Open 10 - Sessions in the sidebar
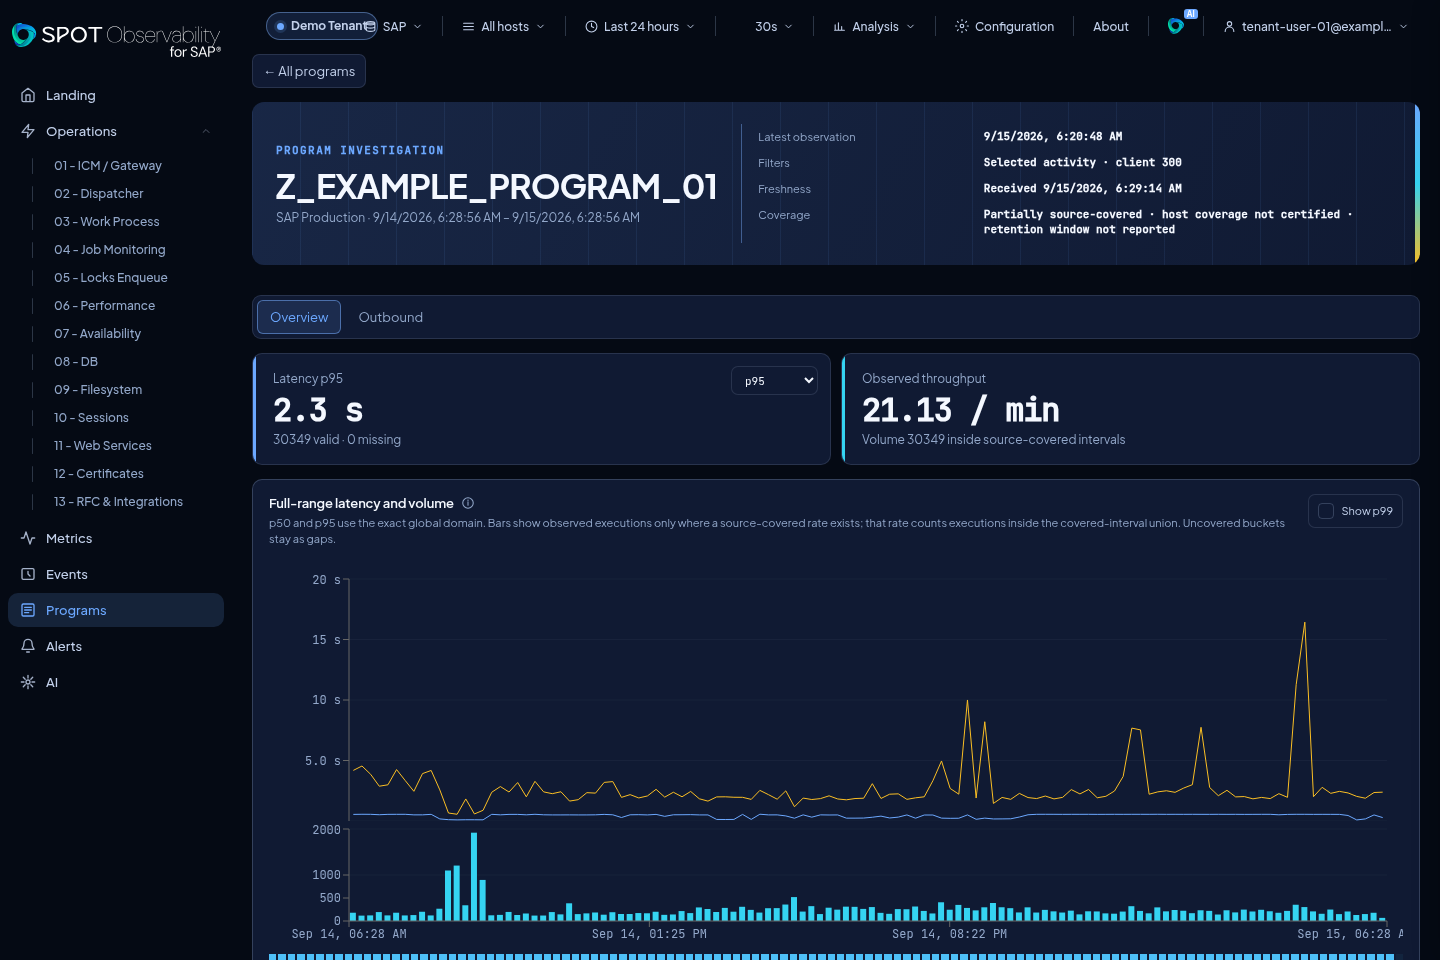The width and height of the screenshot is (1440, 960). pyautogui.click(x=91, y=417)
